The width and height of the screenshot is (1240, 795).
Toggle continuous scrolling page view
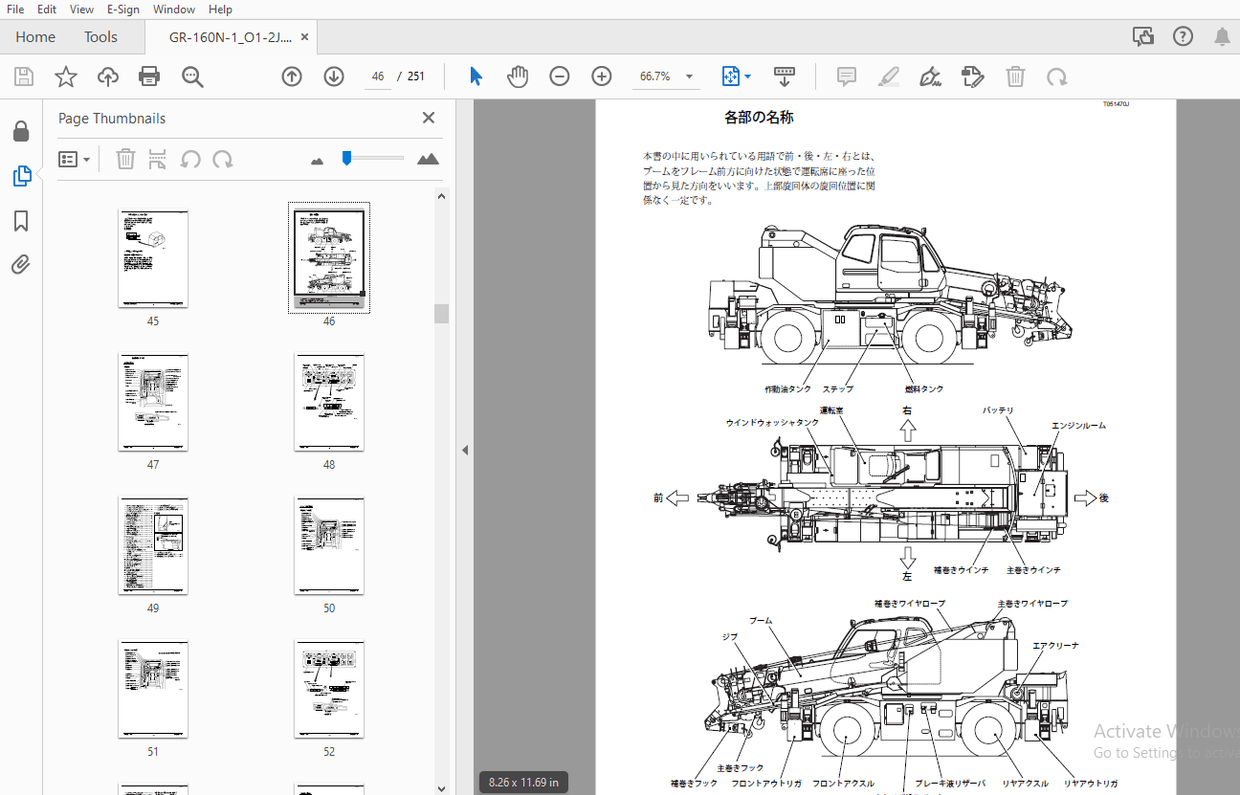[x=784, y=76]
